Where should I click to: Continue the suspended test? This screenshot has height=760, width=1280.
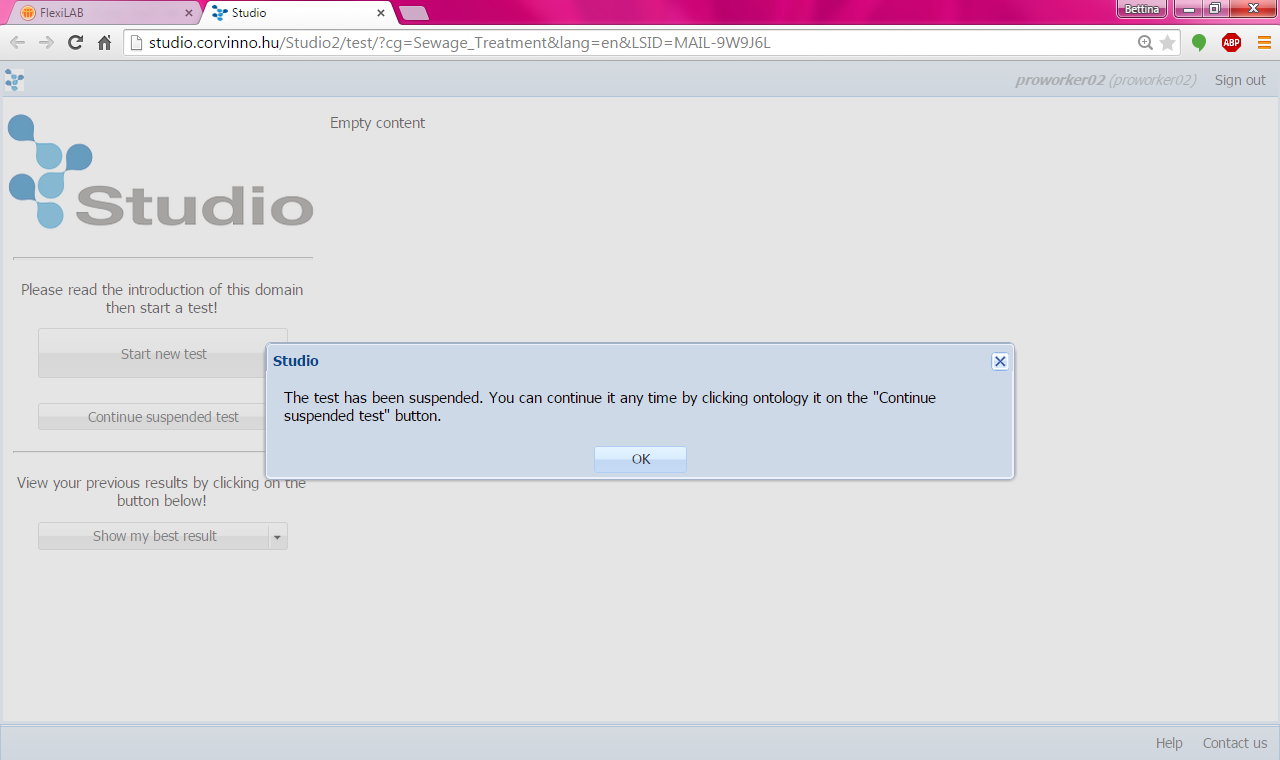[x=163, y=417]
